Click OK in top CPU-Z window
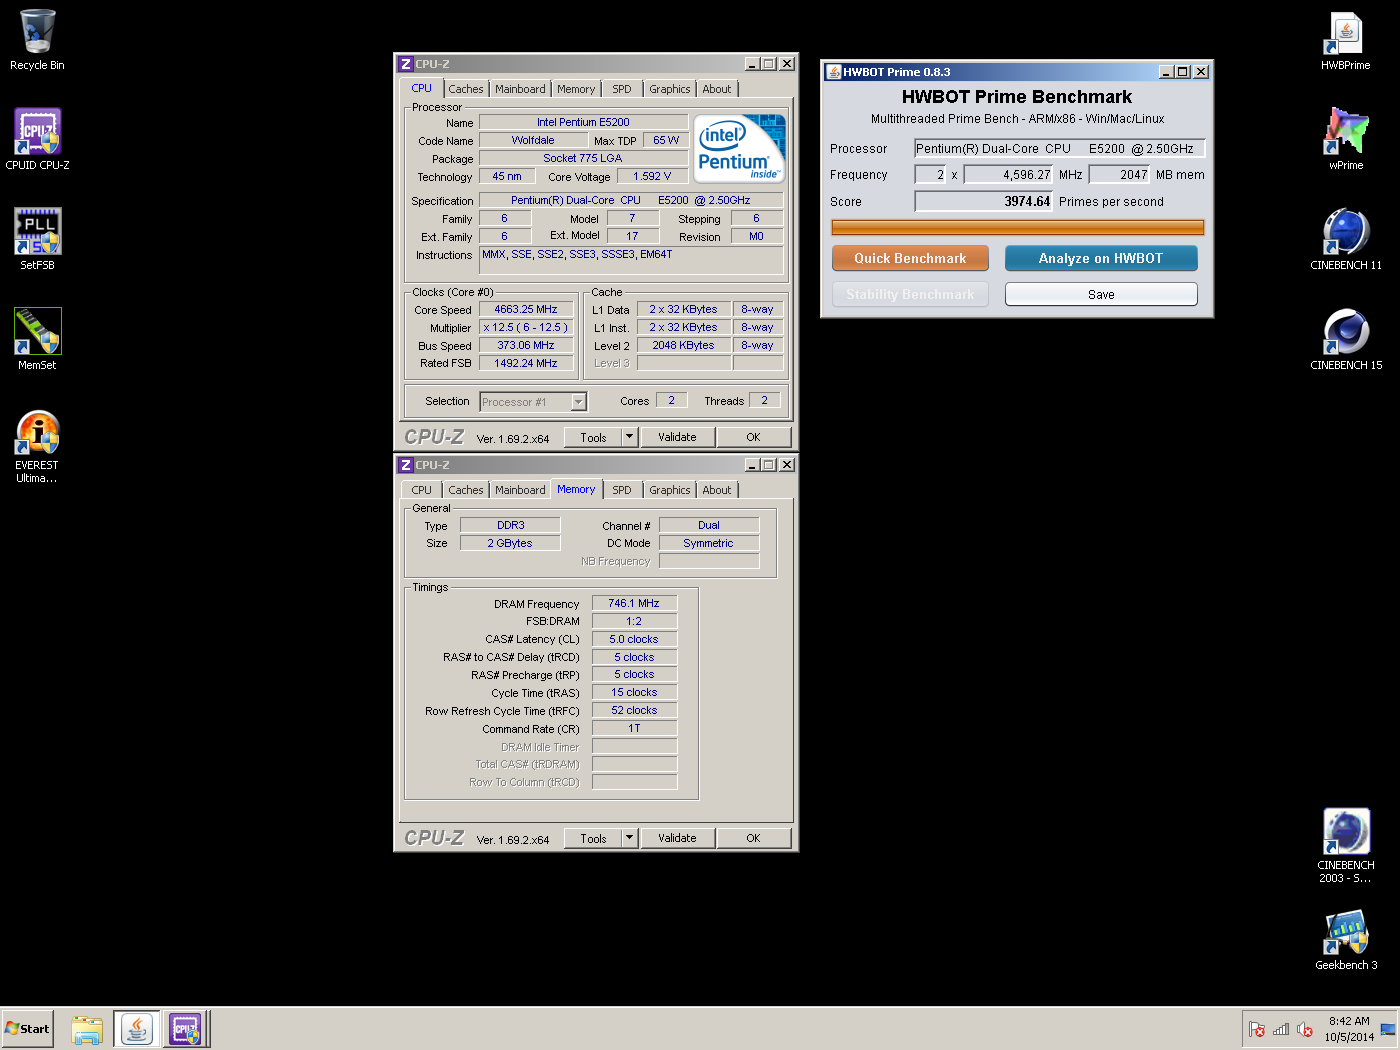The width and height of the screenshot is (1400, 1050). pos(753,437)
